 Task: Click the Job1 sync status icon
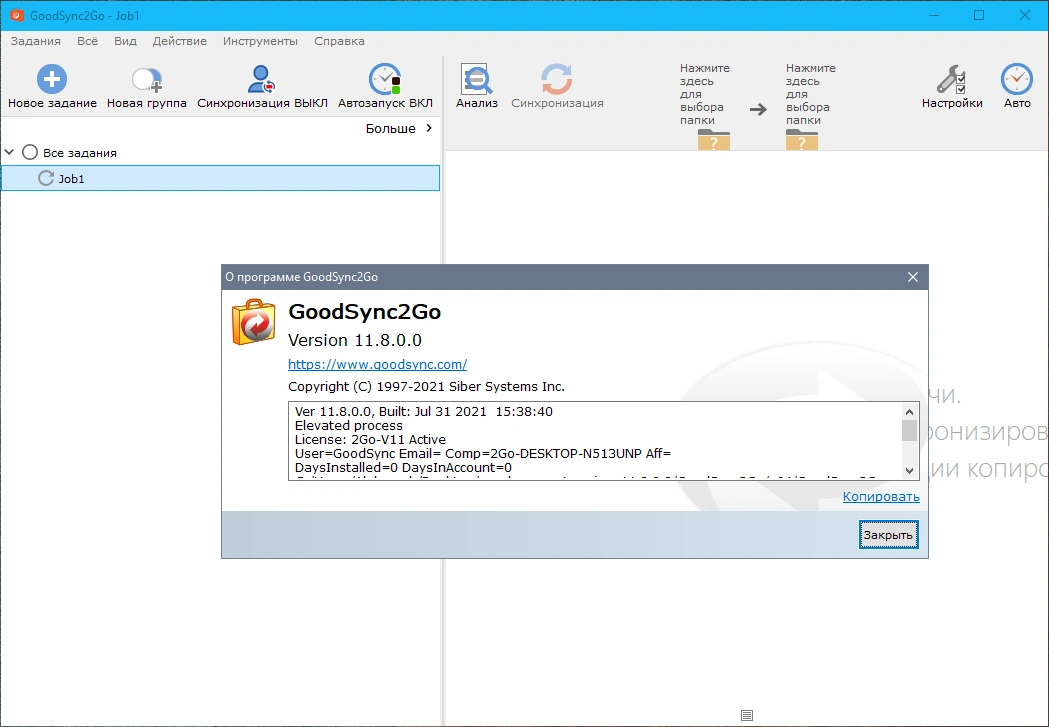[45, 178]
